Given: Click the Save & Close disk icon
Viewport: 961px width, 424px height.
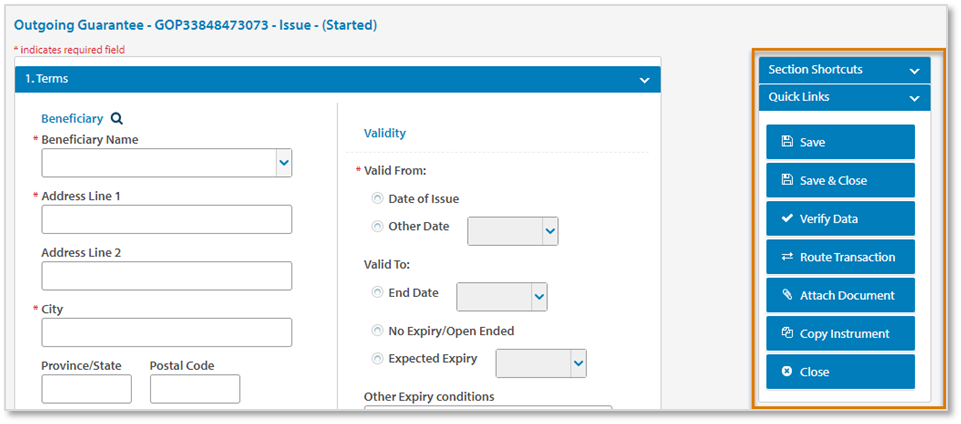Looking at the screenshot, I should [x=787, y=180].
